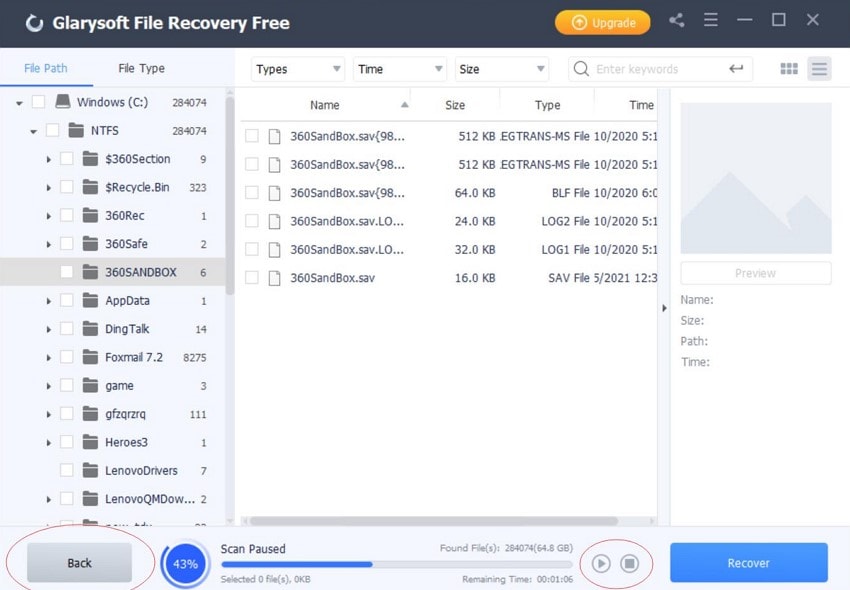Click file icon of 360SandBox.sav 16.0 KB
Image resolution: width=850 pixels, height=590 pixels.
pyautogui.click(x=275, y=278)
